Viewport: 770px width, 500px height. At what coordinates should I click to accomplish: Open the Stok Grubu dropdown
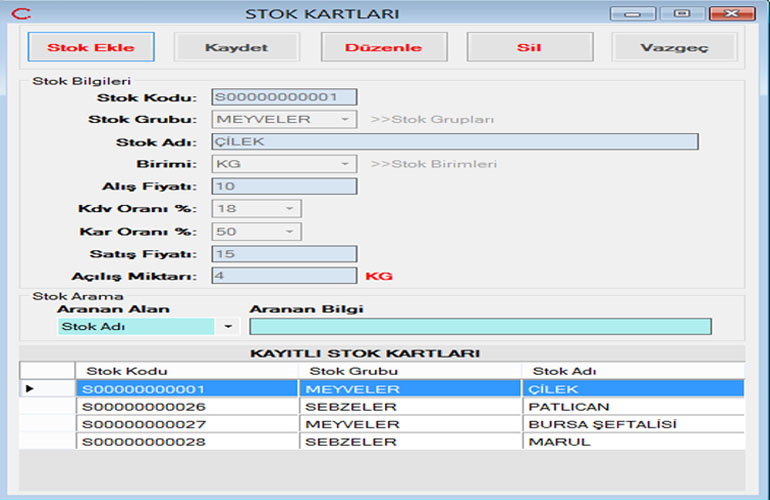click(344, 119)
